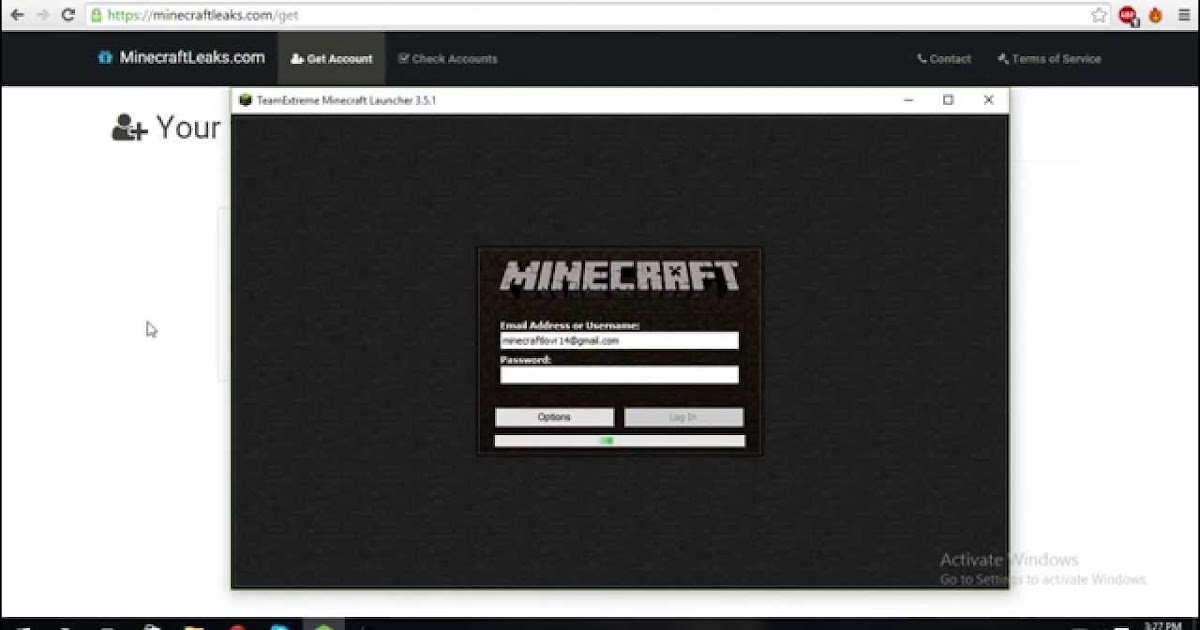Screen dimensions: 1200x630
Task: Click the Password input field
Action: [x=618, y=375]
